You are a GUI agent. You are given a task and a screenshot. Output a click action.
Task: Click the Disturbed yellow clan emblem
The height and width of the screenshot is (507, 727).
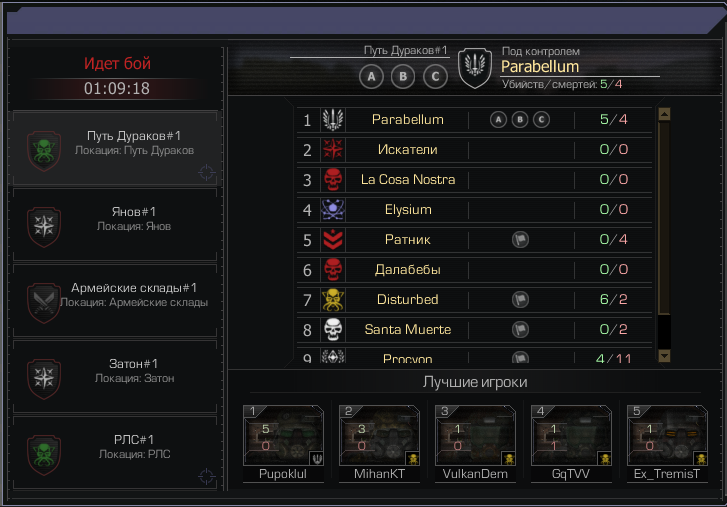tap(333, 299)
